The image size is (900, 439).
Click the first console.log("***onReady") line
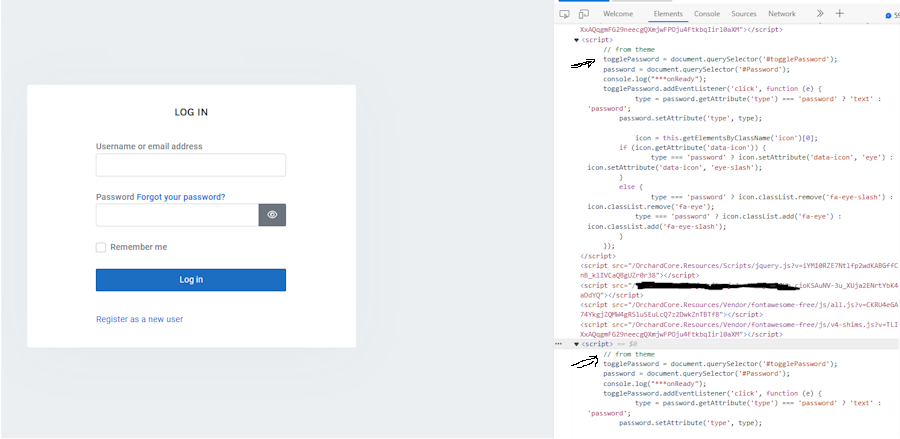[x=654, y=79]
